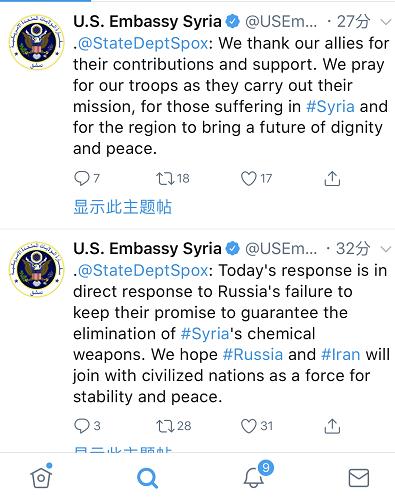Open the #Russia hashtag
This screenshot has height=501, width=395.
pos(253,354)
